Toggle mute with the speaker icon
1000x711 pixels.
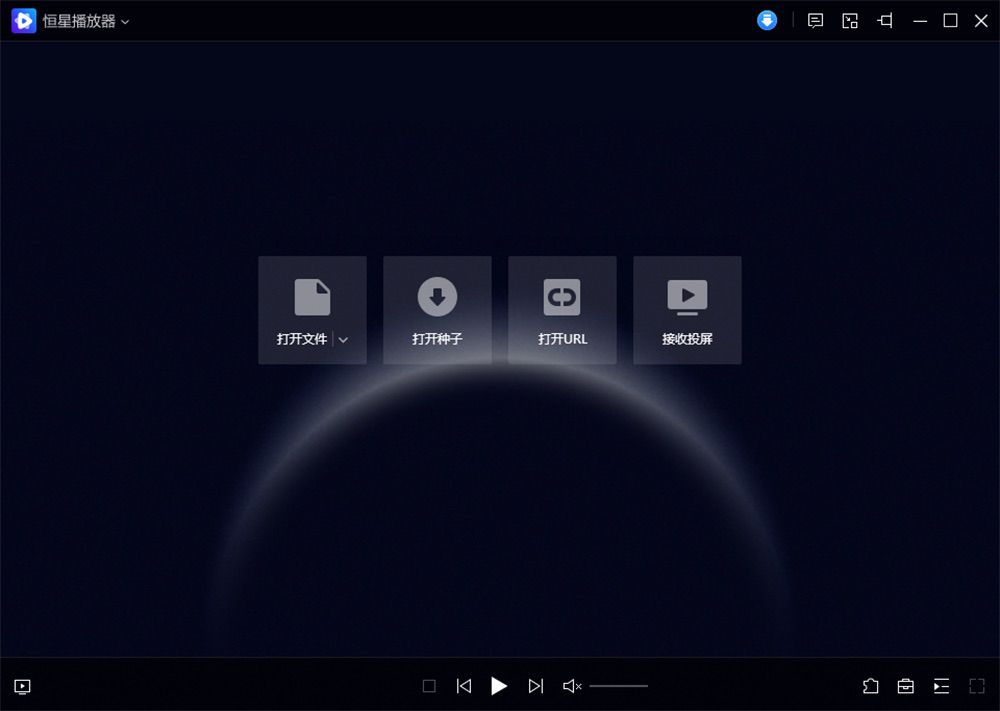(x=572, y=686)
